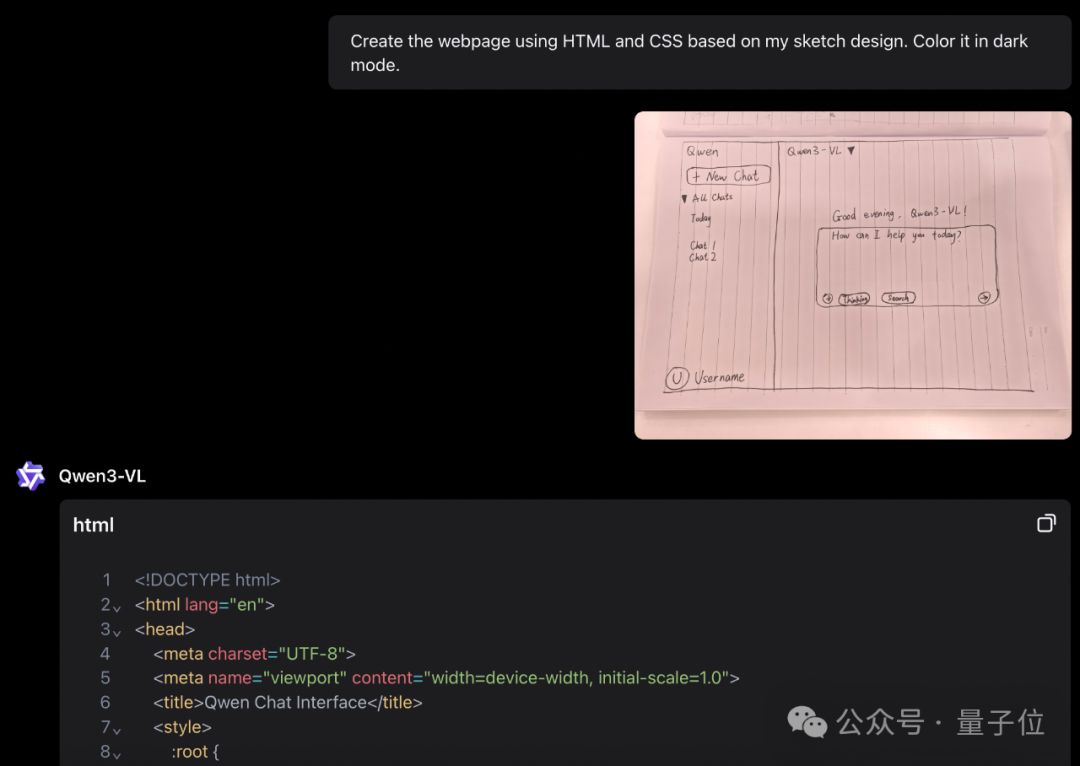Click line number 4 in gutter
This screenshot has width=1080, height=766.
(105, 654)
